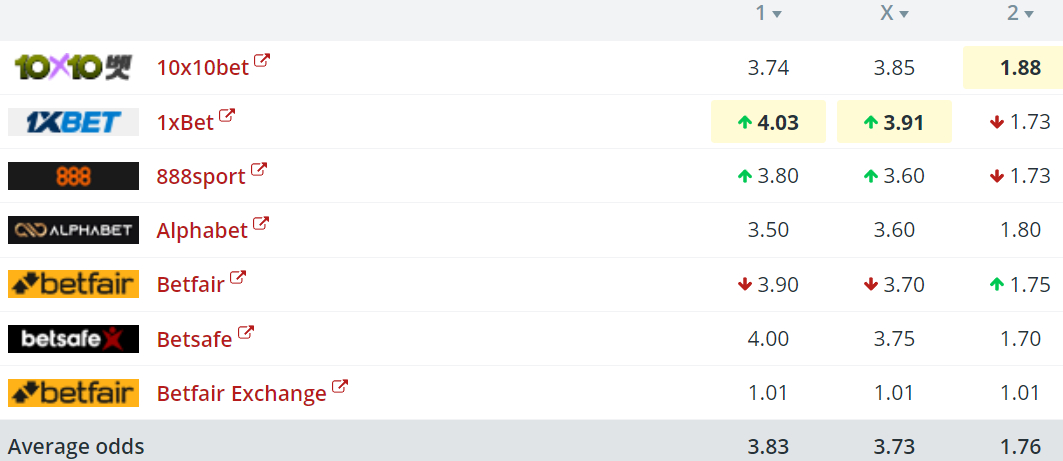Select 1xBet draw odds 3.91

coord(894,122)
